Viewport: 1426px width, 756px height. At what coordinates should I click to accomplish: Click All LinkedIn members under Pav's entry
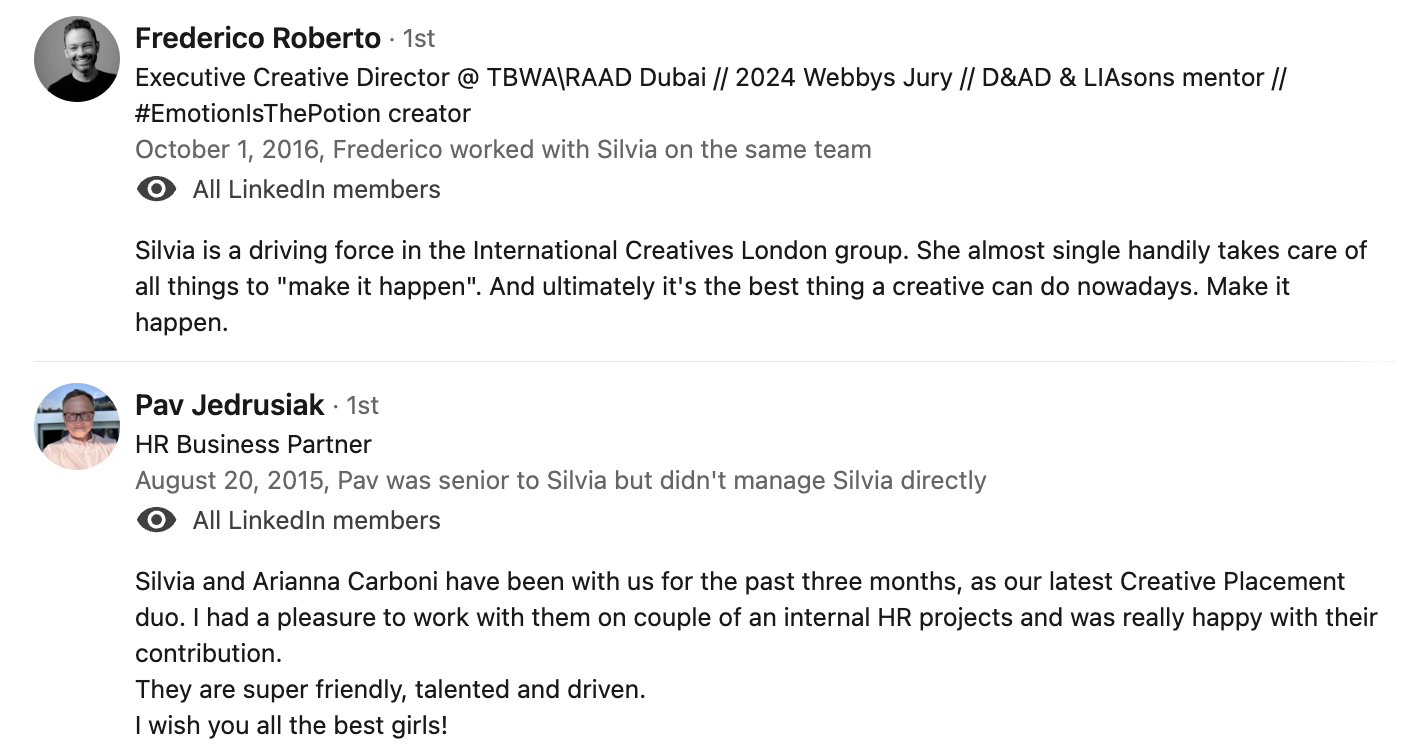coord(316,521)
